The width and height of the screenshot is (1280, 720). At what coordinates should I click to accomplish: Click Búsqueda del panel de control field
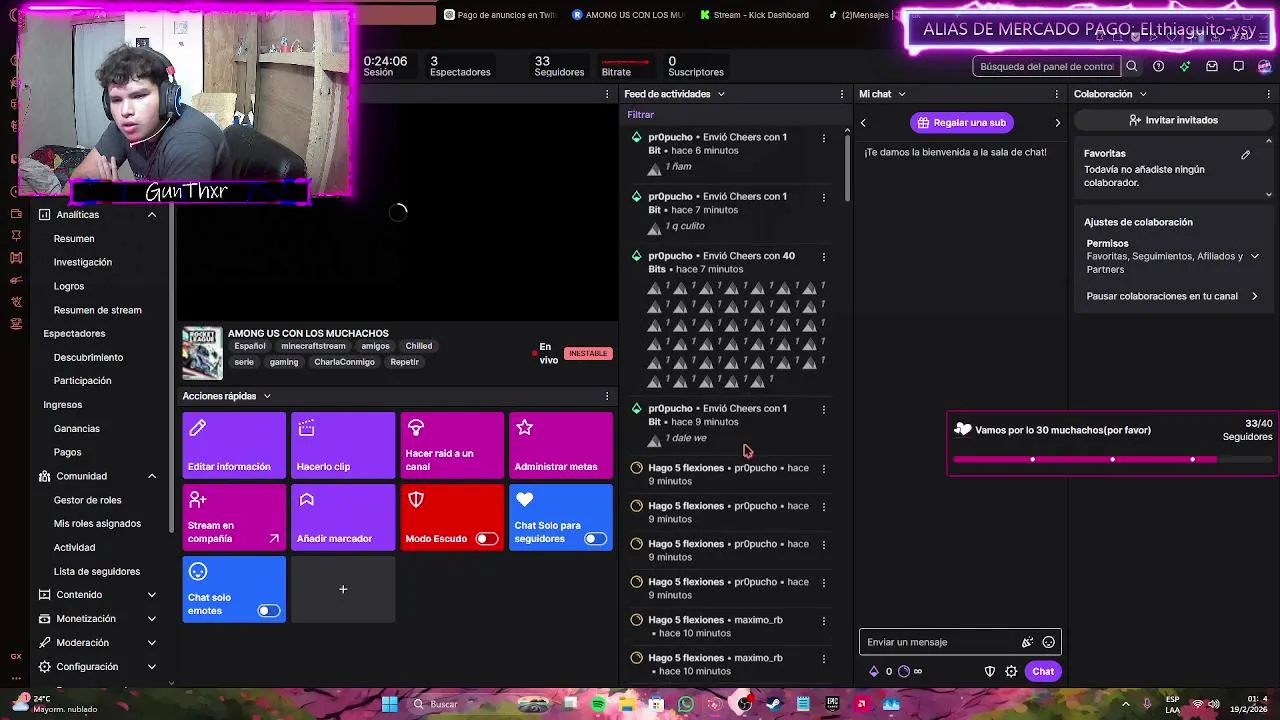(1047, 66)
